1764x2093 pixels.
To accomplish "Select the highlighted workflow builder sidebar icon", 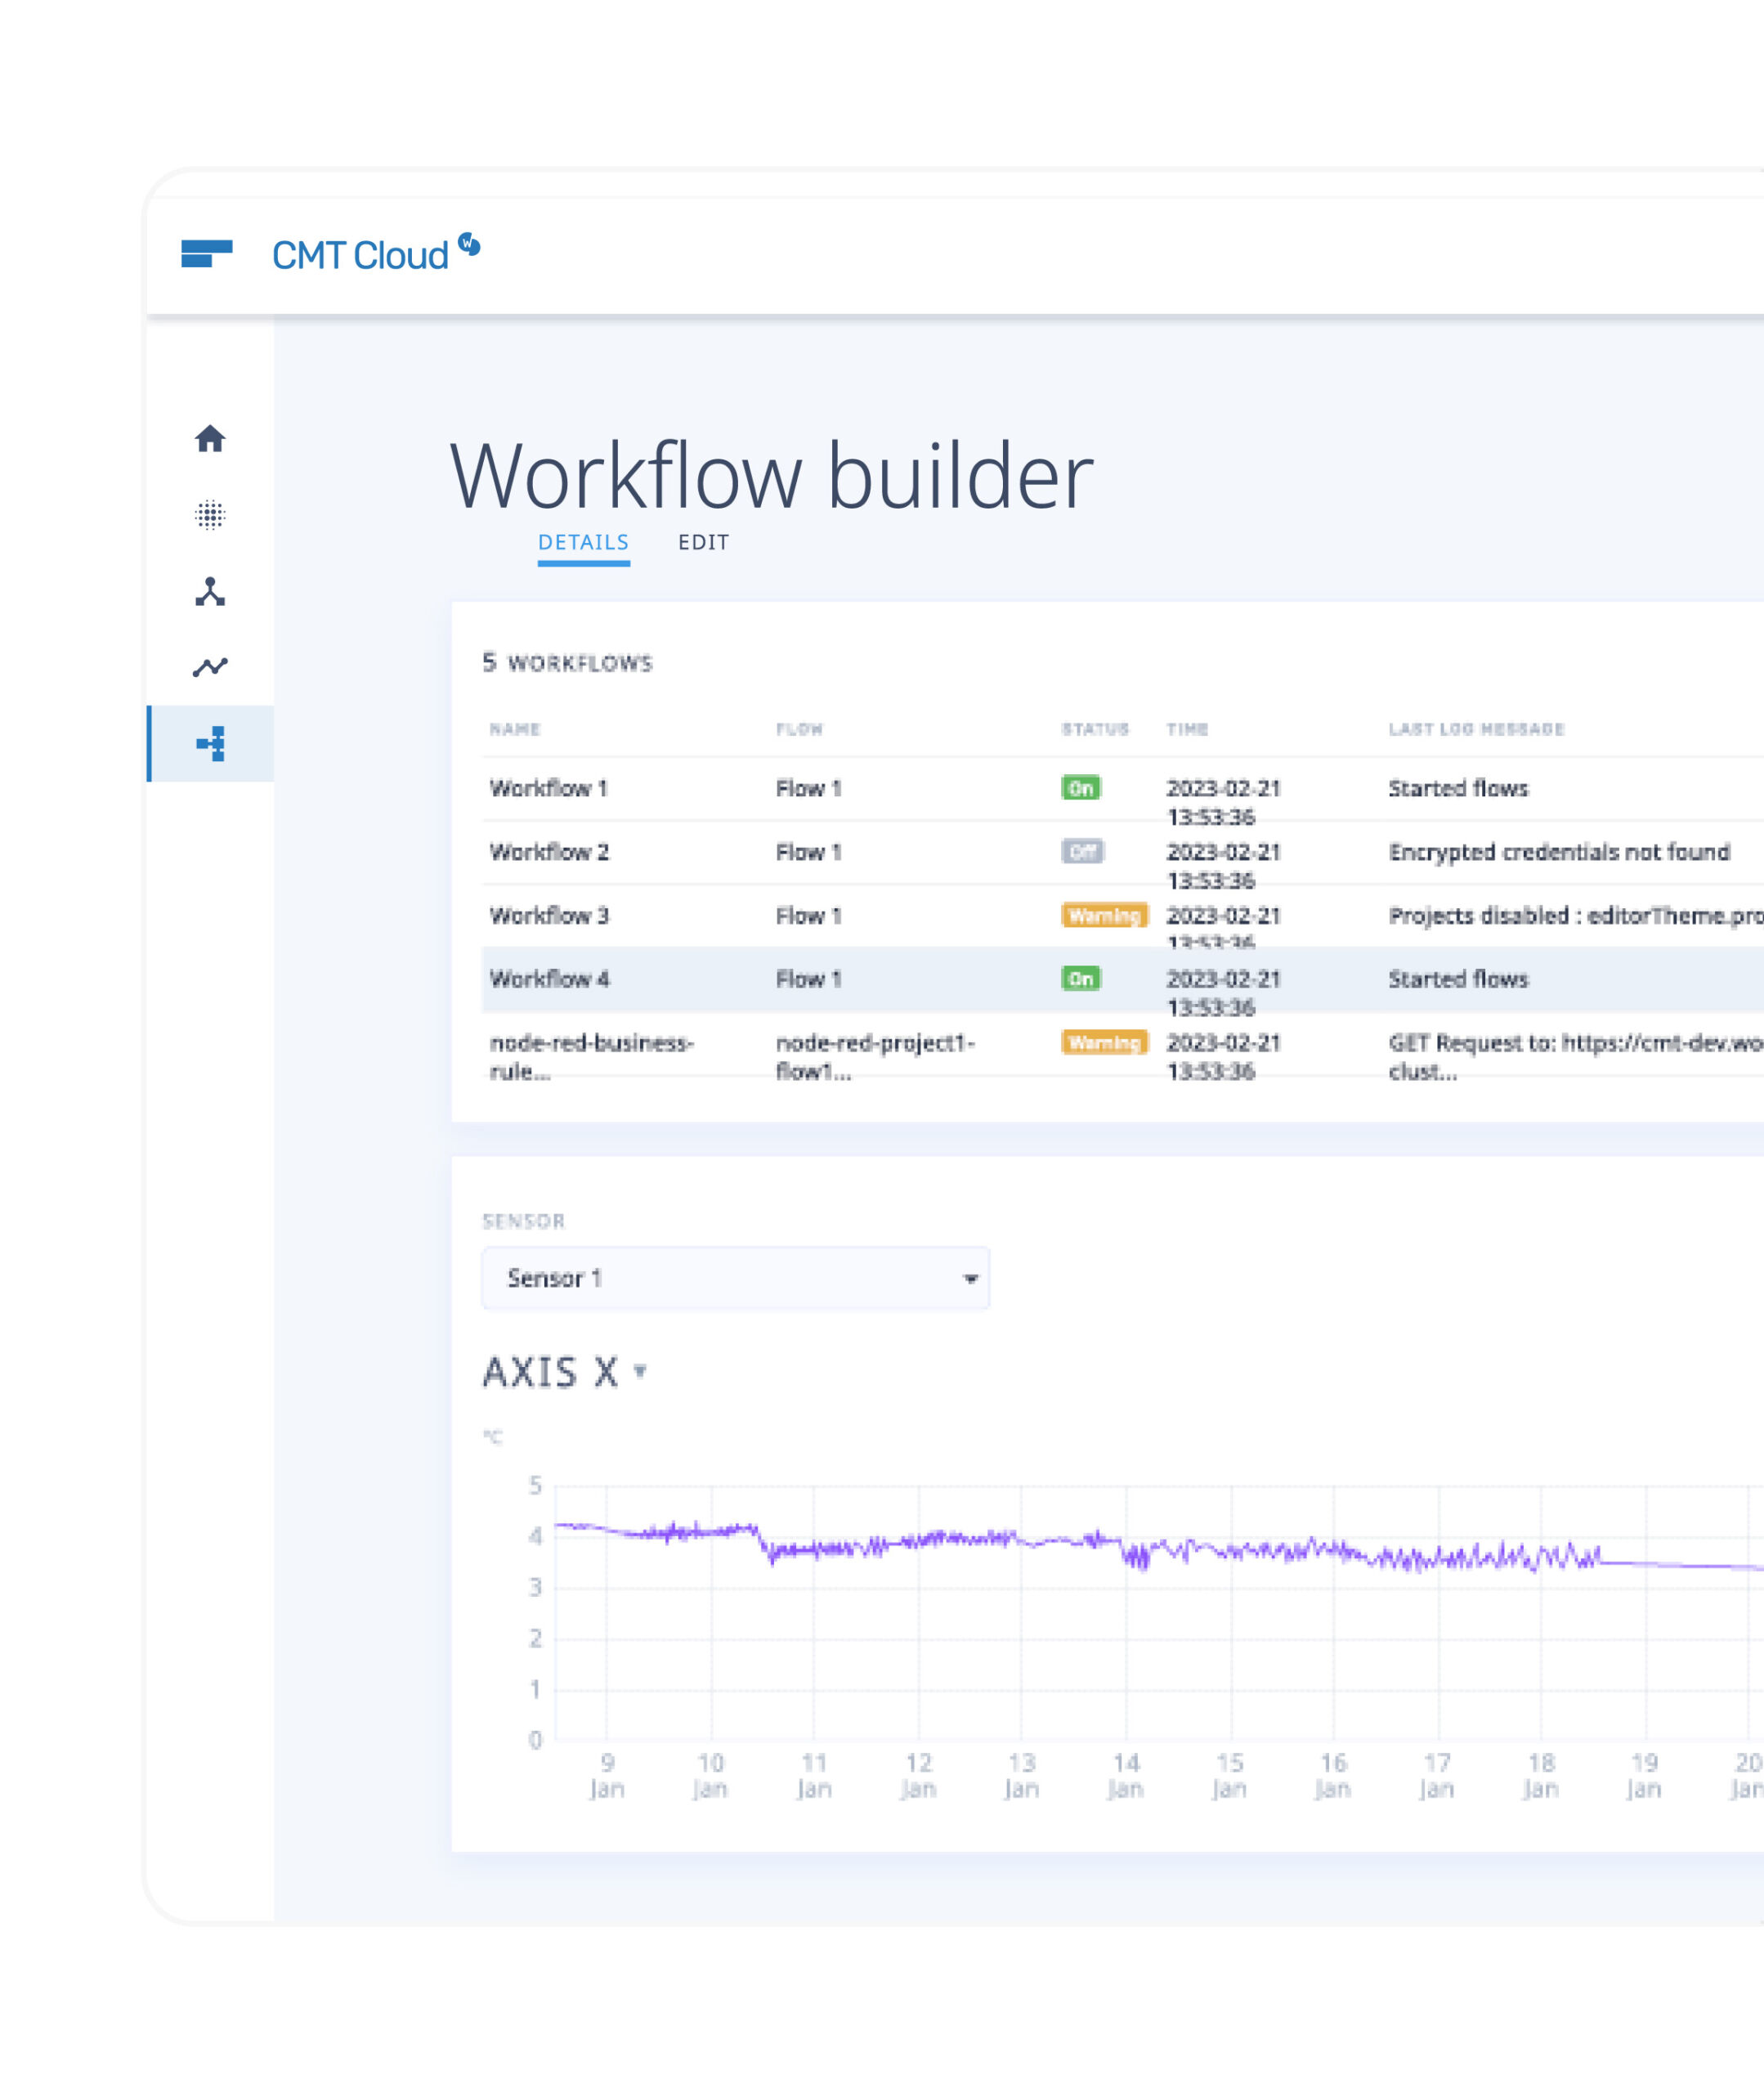I will (x=211, y=743).
